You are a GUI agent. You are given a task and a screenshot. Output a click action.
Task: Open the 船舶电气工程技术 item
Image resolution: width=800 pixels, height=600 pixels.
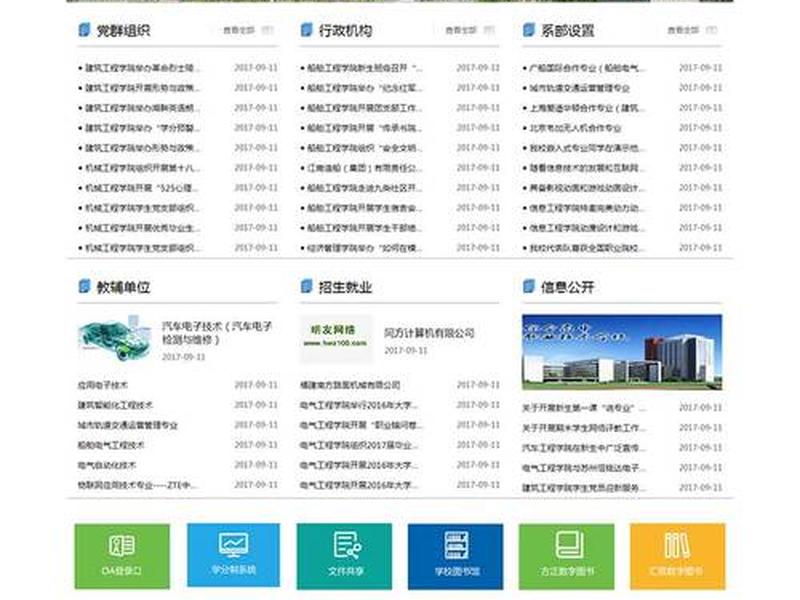[x=111, y=445]
